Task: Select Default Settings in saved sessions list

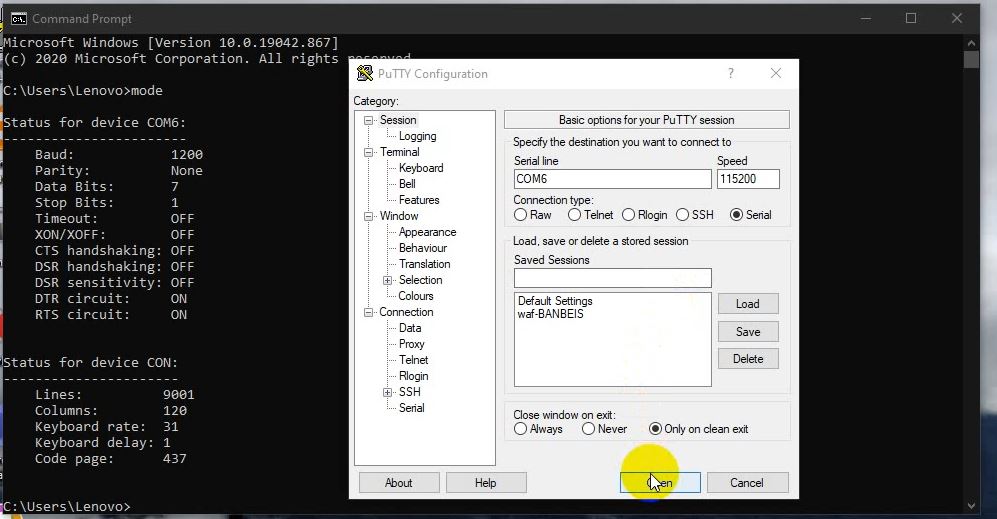Action: pos(554,301)
